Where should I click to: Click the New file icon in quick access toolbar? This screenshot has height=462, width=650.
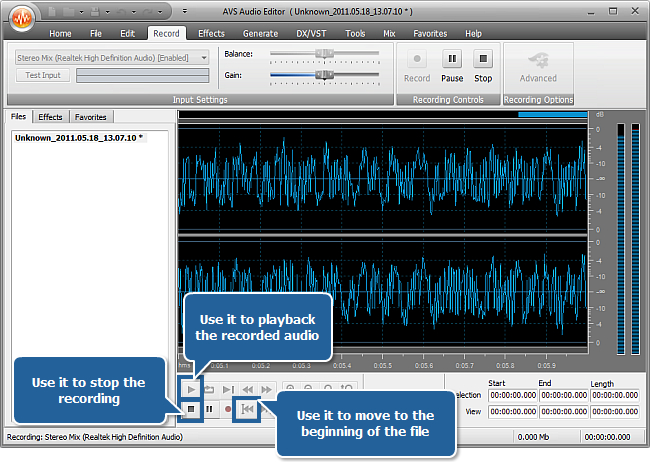pyautogui.click(x=52, y=12)
